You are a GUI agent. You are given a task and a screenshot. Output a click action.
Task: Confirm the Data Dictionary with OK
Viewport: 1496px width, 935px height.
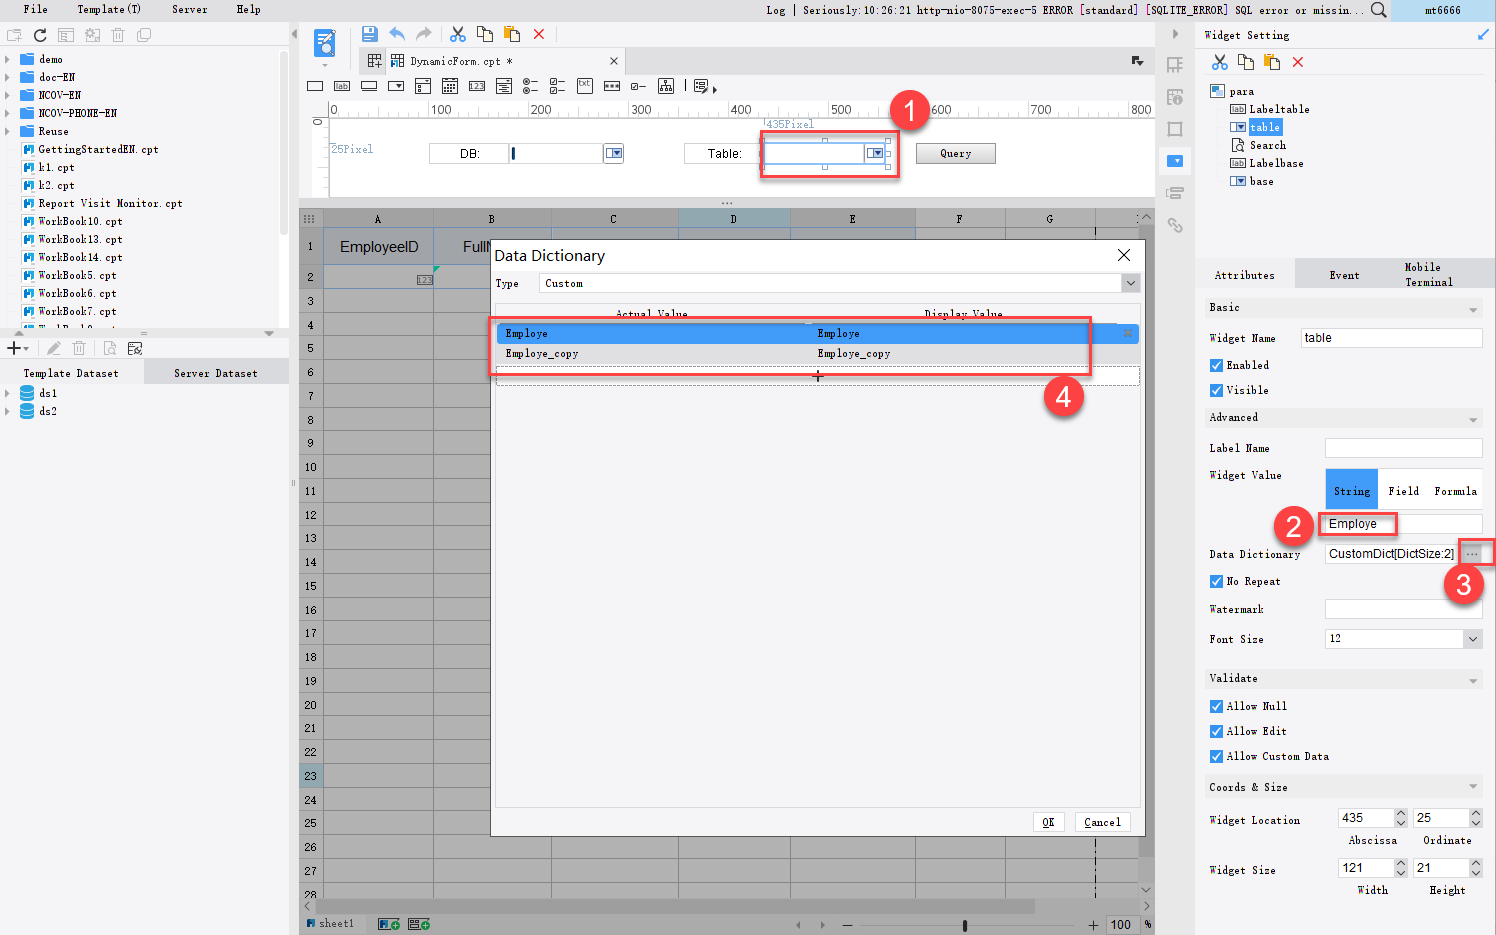tap(1048, 822)
